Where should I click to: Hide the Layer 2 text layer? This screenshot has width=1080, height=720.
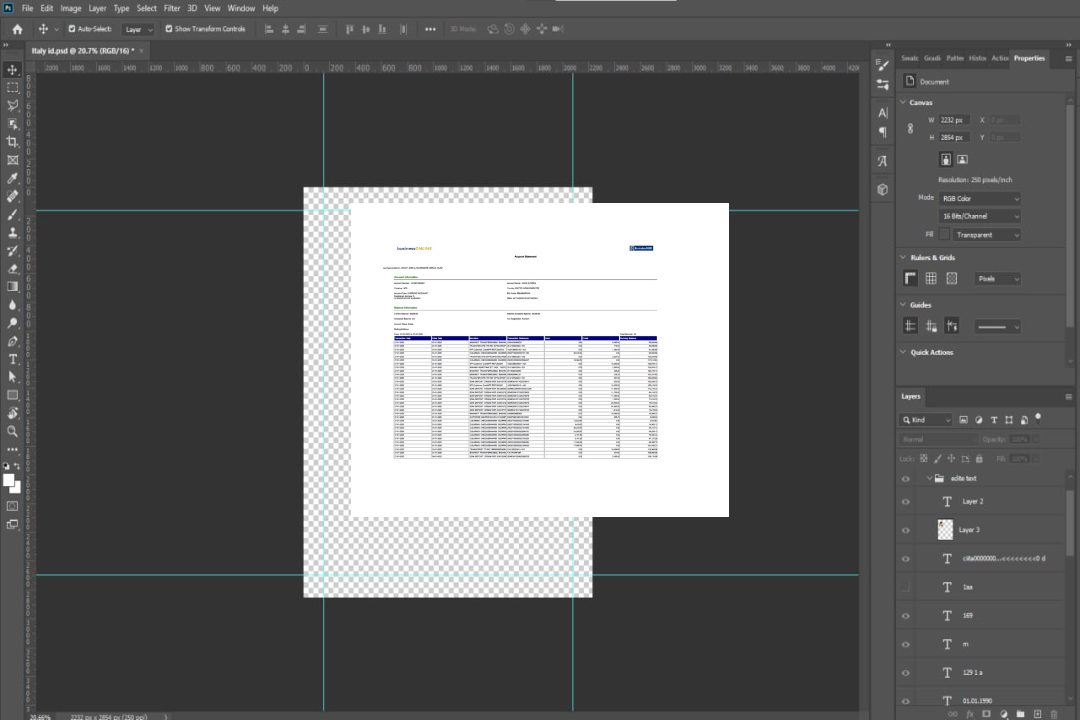pyautogui.click(x=906, y=502)
